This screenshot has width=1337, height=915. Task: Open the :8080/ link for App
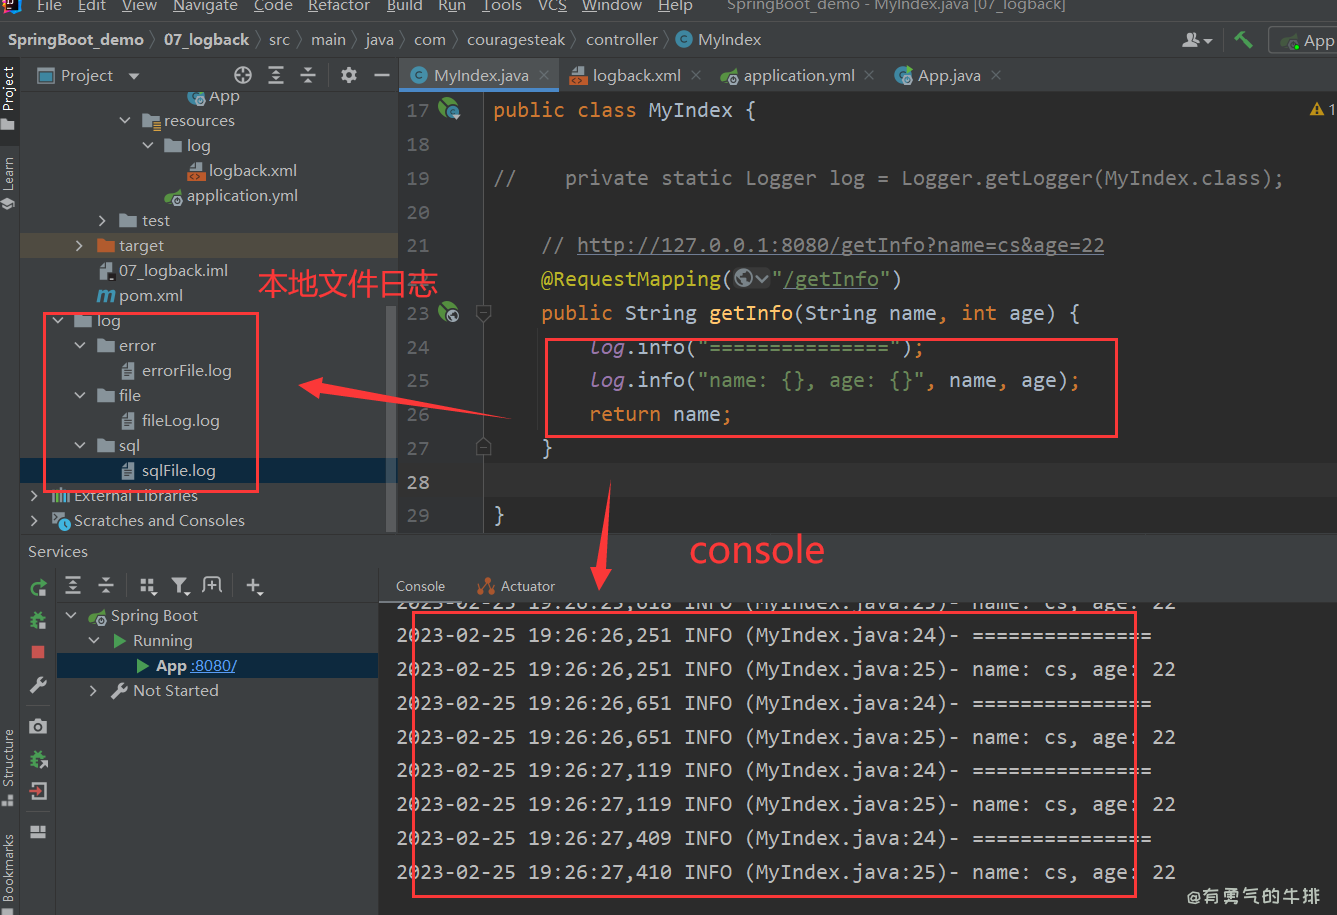214,666
